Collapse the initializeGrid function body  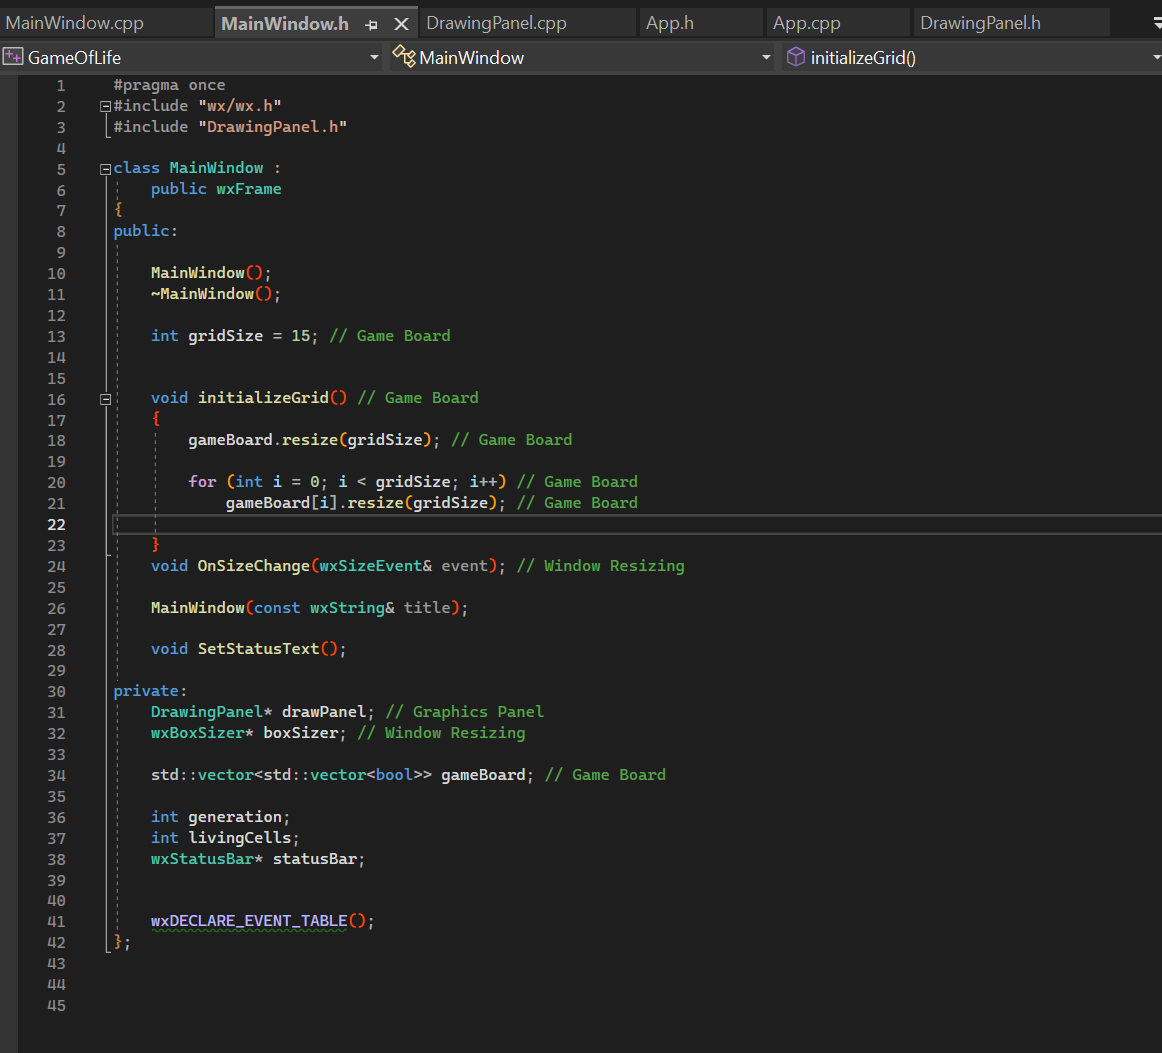(104, 398)
